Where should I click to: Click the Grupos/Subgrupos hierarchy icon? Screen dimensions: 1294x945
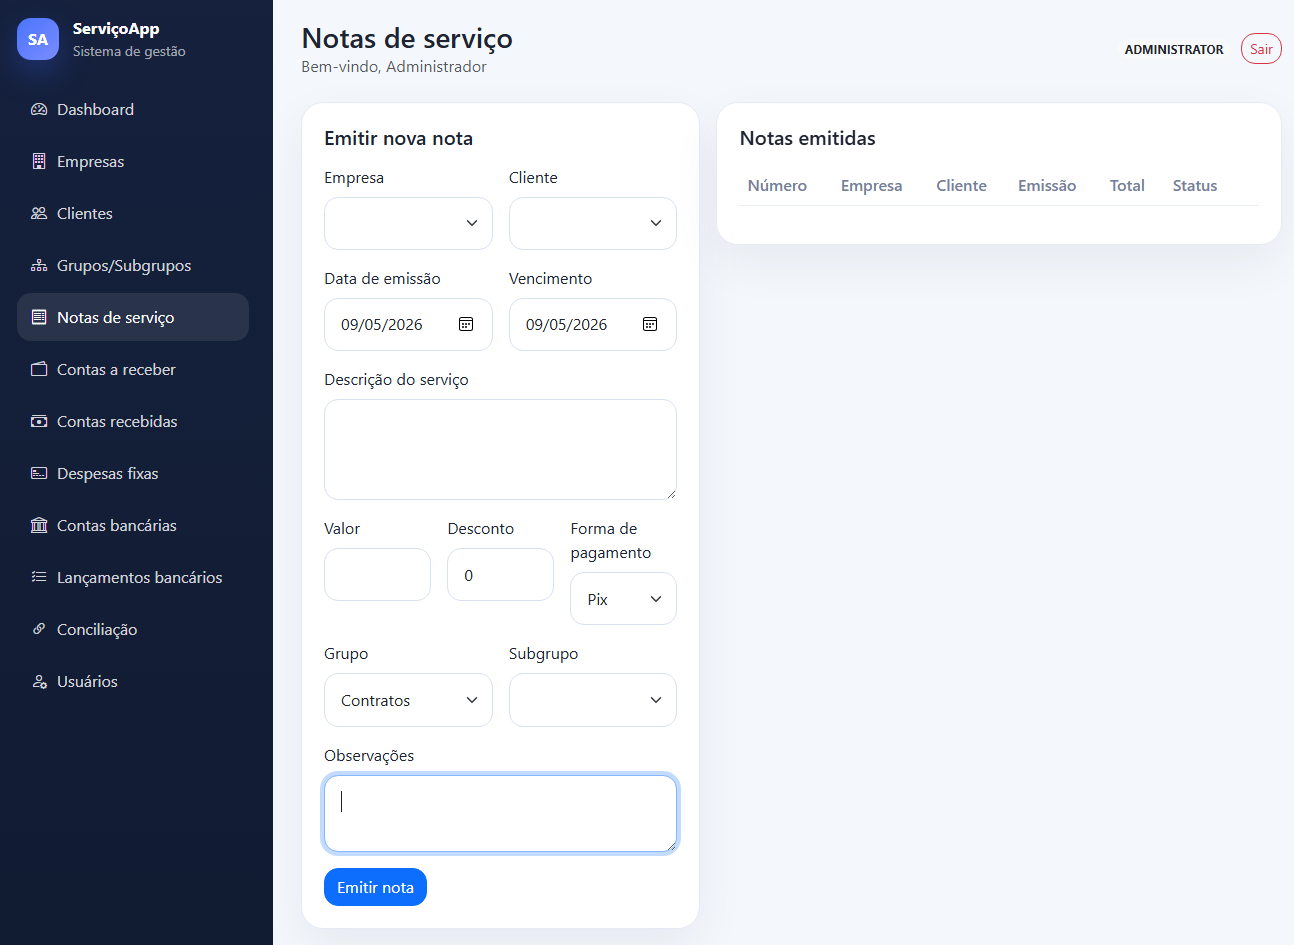pyautogui.click(x=39, y=265)
